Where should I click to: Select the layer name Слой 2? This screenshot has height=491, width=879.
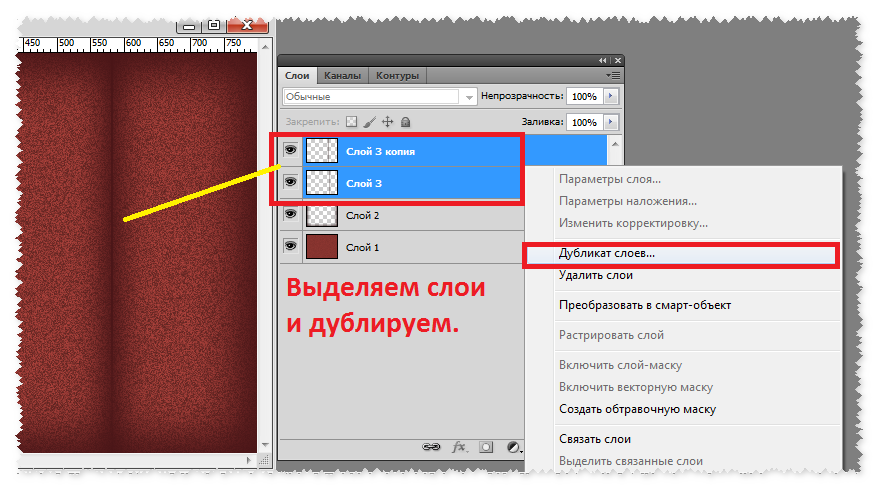363,215
